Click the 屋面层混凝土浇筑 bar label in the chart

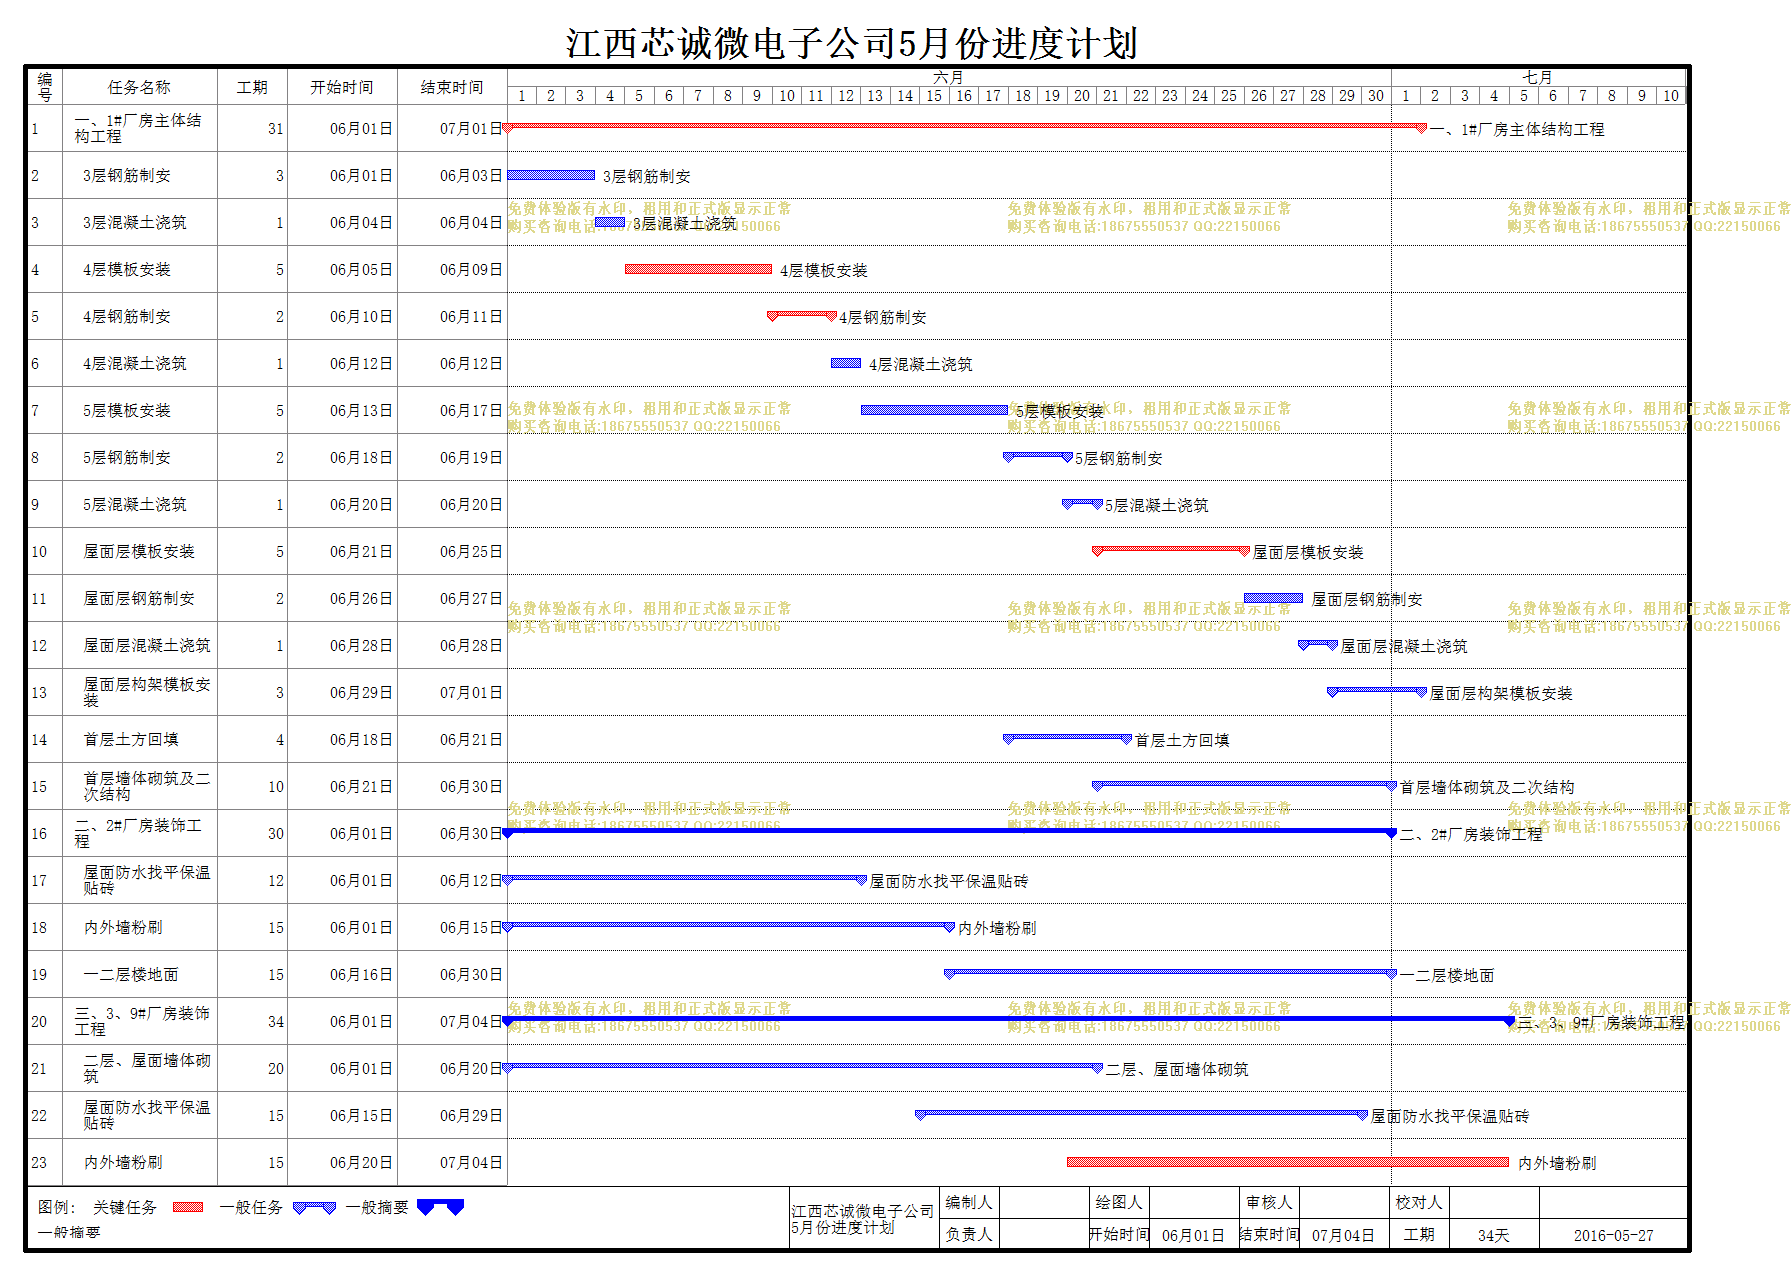(1404, 647)
